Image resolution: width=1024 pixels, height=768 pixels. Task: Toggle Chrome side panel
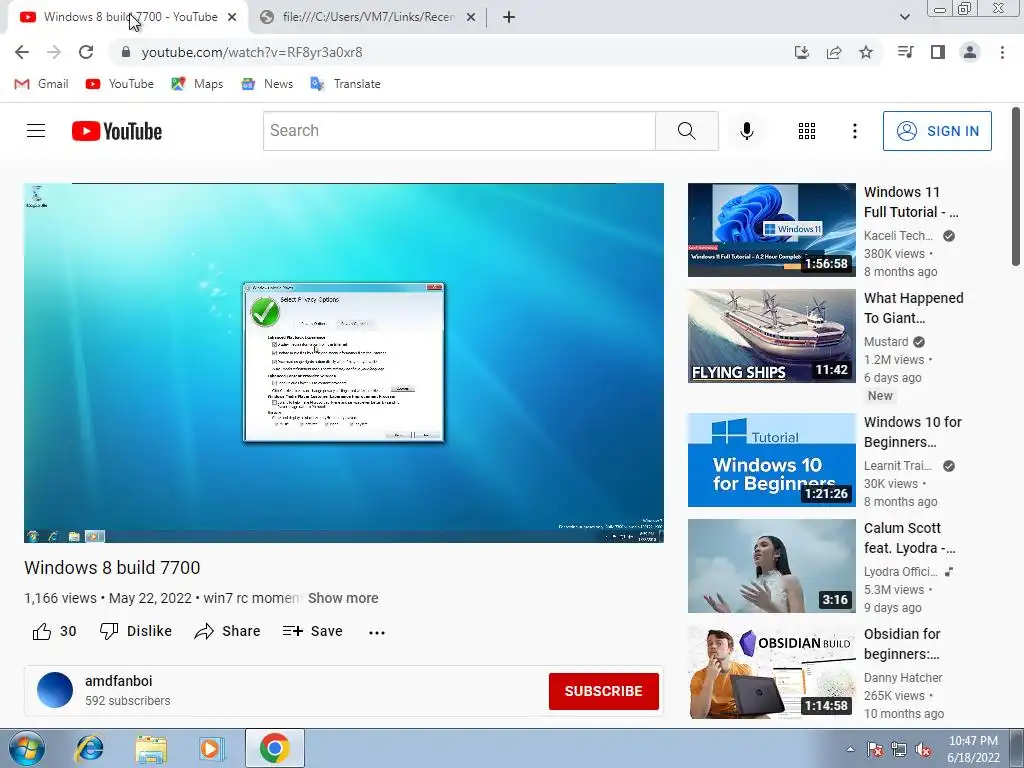tap(938, 52)
